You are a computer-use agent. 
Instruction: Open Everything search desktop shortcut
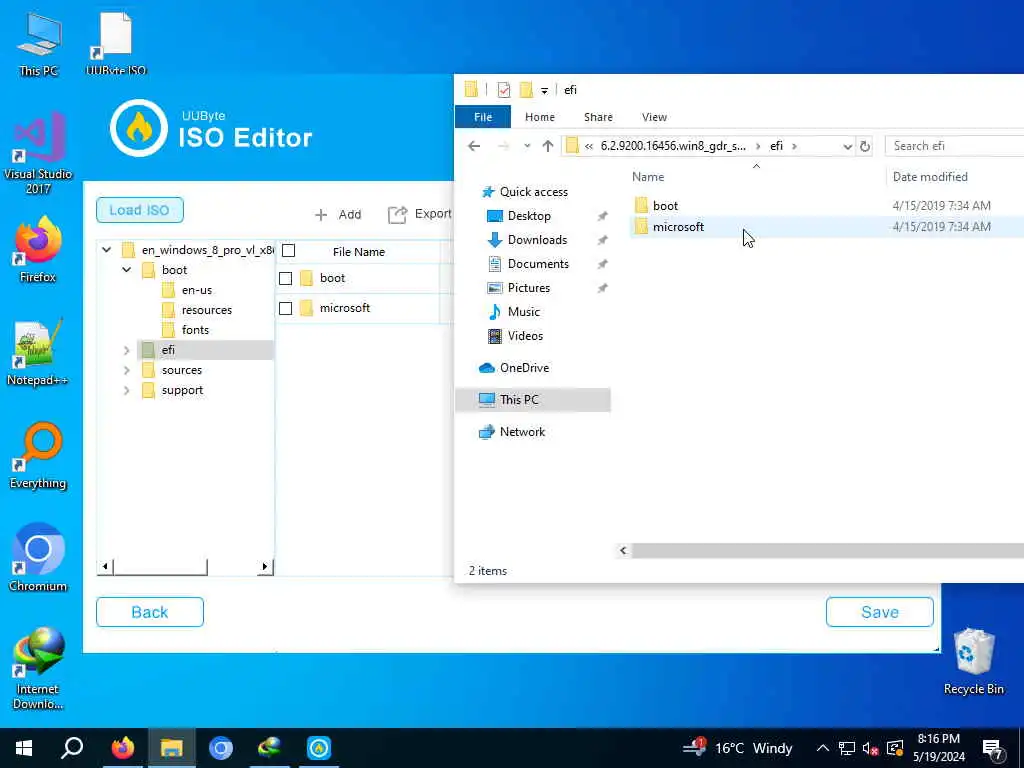coord(38,456)
